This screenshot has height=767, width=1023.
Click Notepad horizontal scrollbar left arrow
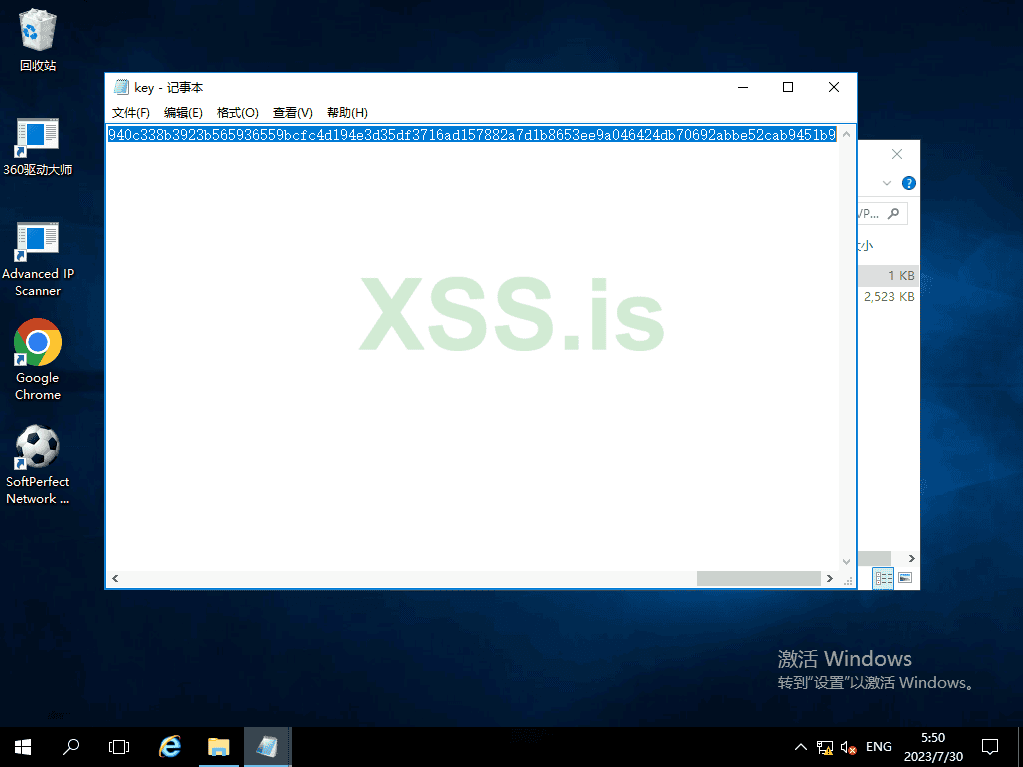click(x=115, y=579)
